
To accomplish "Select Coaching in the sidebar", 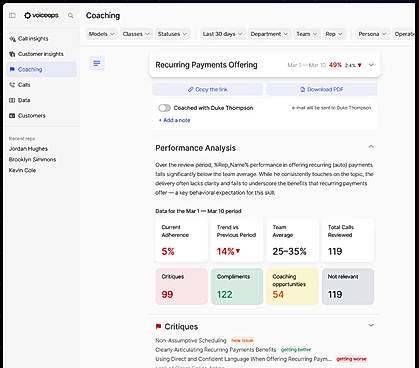I will [42, 69].
